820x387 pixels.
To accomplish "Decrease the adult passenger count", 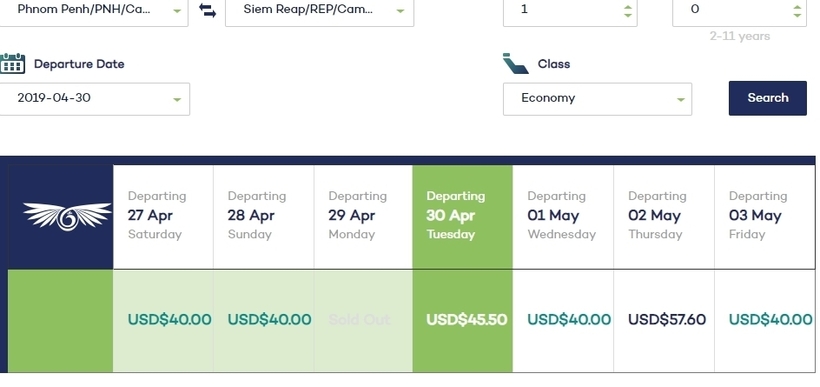I will click(628, 15).
